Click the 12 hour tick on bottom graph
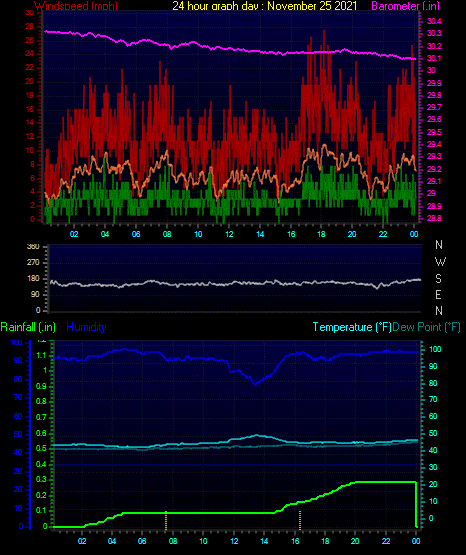The image size is (466, 555). (x=234, y=541)
